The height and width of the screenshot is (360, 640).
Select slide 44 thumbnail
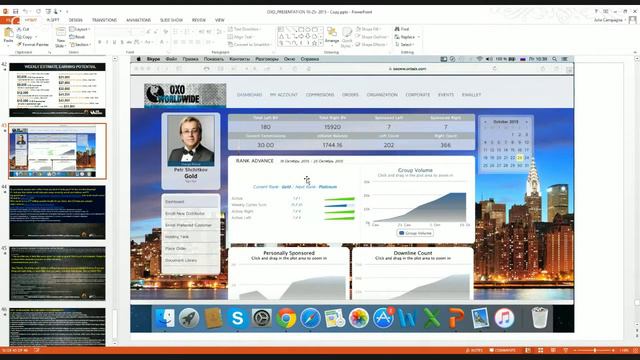click(x=57, y=212)
